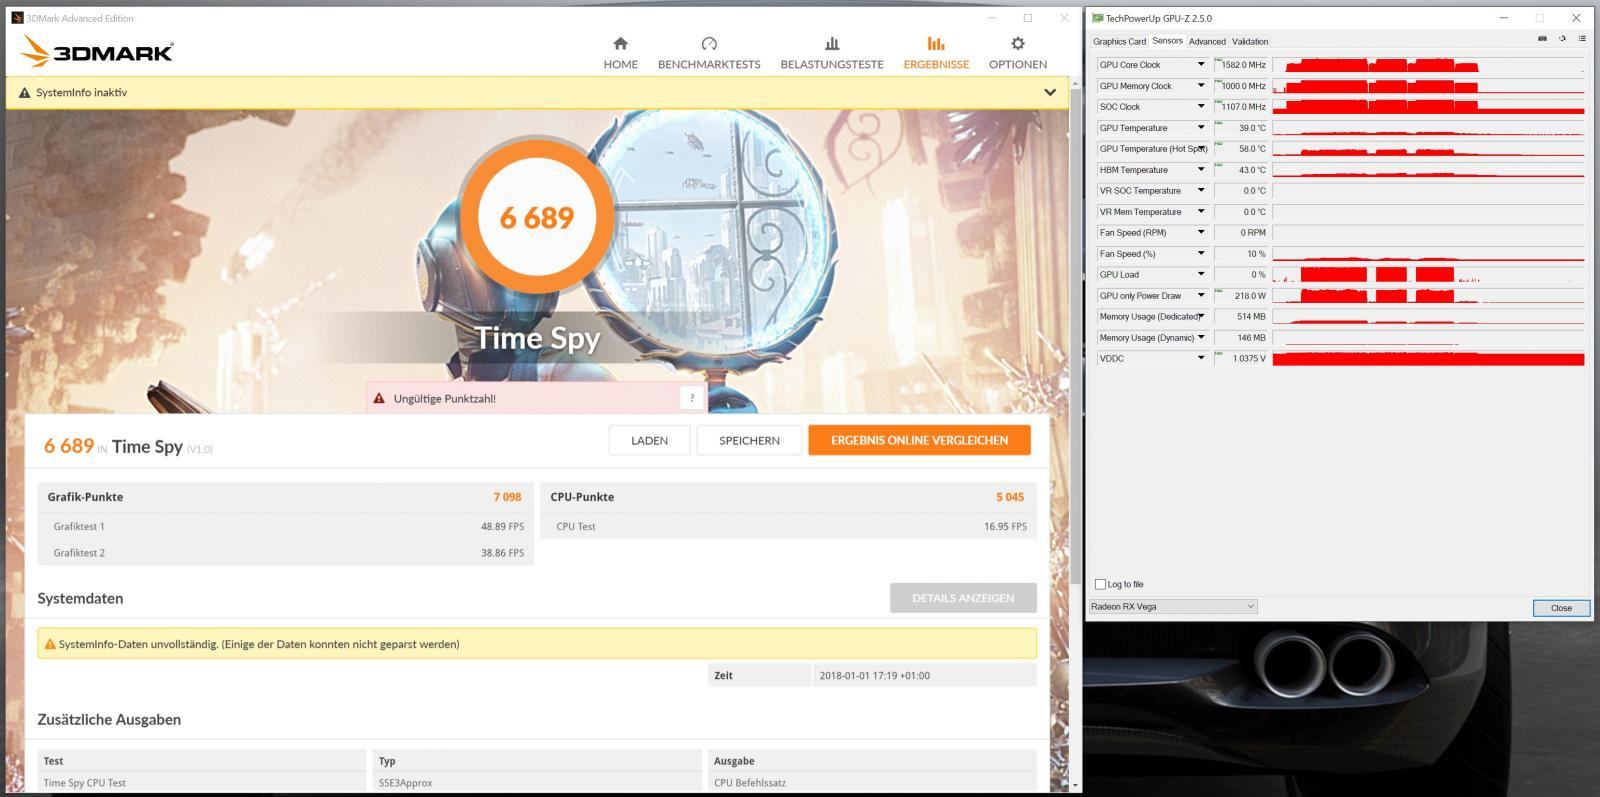Click HBM Temperature value 43.0 °C

pos(1241,170)
